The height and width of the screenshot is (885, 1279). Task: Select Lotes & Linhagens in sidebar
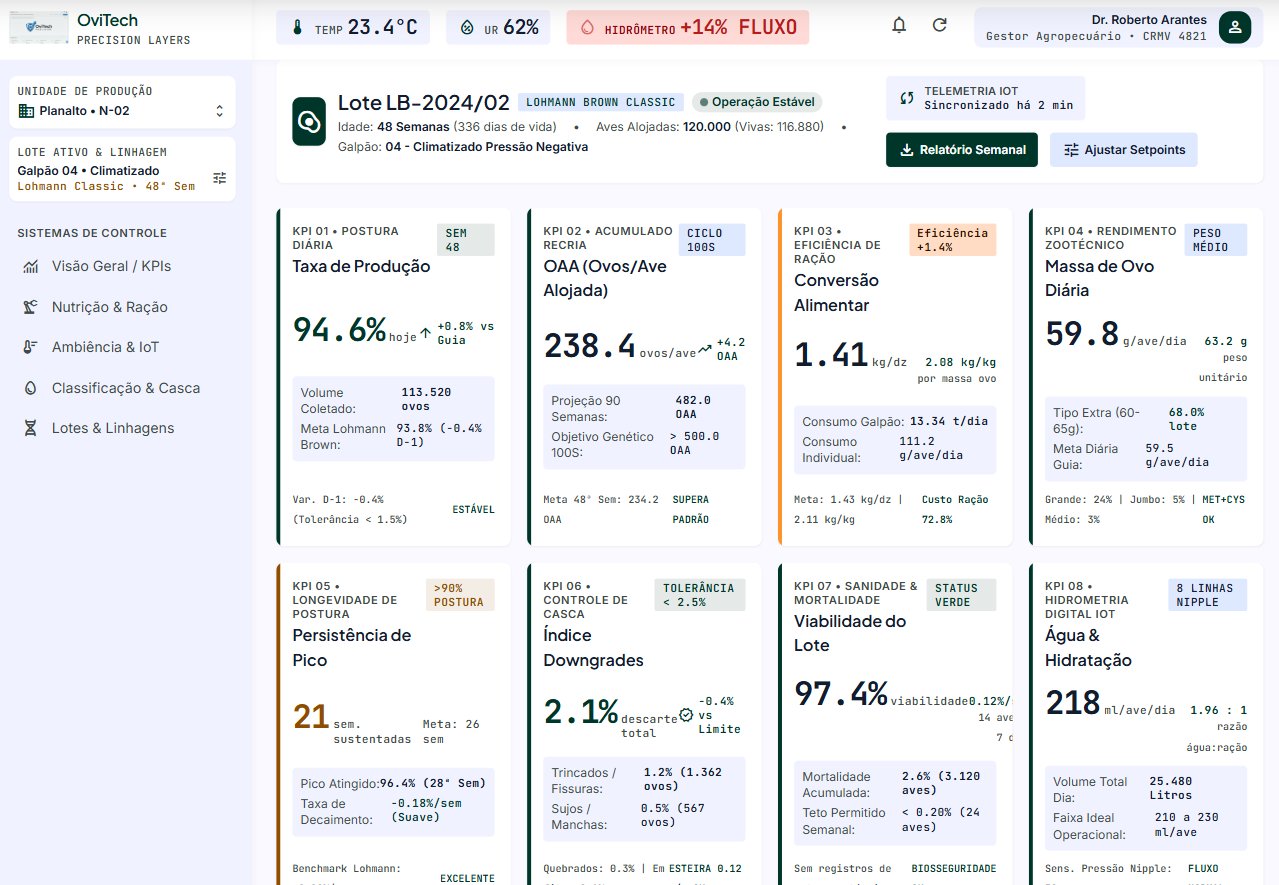pos(125,428)
